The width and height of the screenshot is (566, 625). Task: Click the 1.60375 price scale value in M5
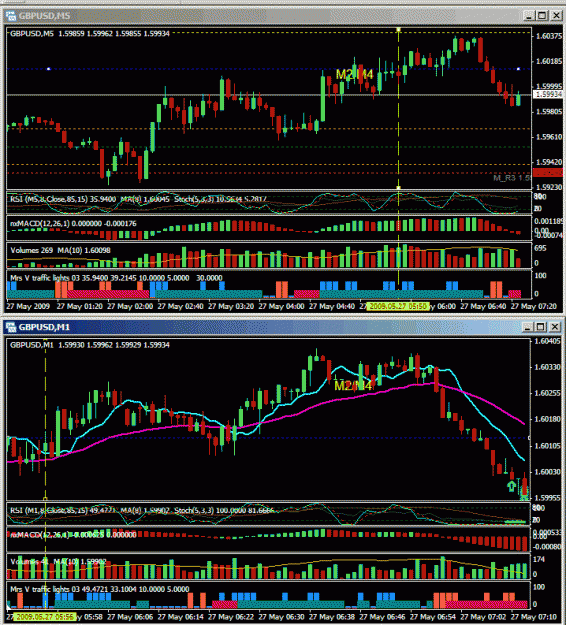(x=549, y=36)
